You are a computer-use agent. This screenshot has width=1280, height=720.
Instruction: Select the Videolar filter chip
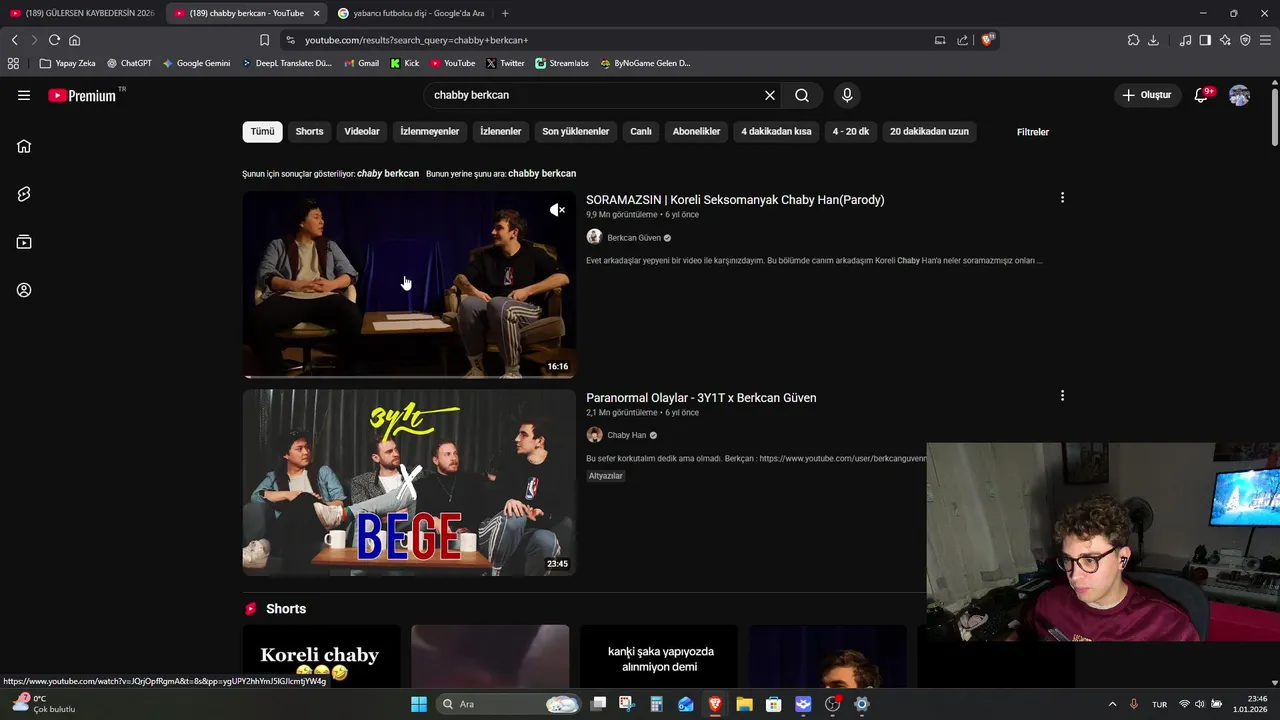[x=362, y=132]
